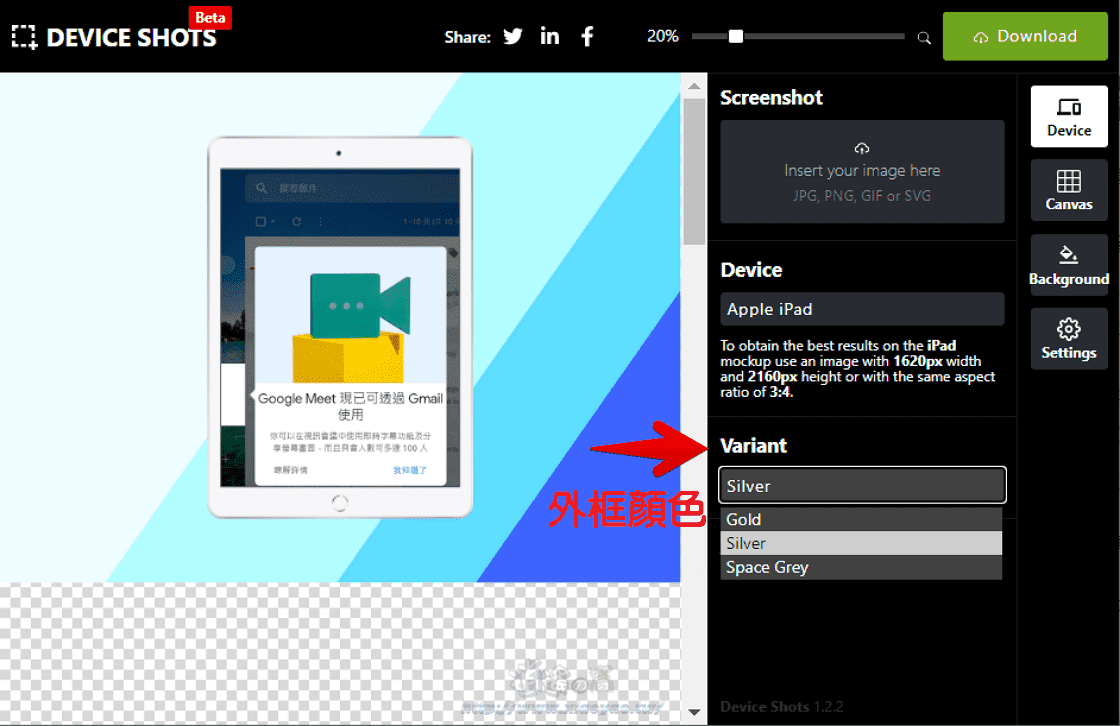Share on Twitter via the bird icon
The height and width of the screenshot is (726, 1120).
coord(513,36)
